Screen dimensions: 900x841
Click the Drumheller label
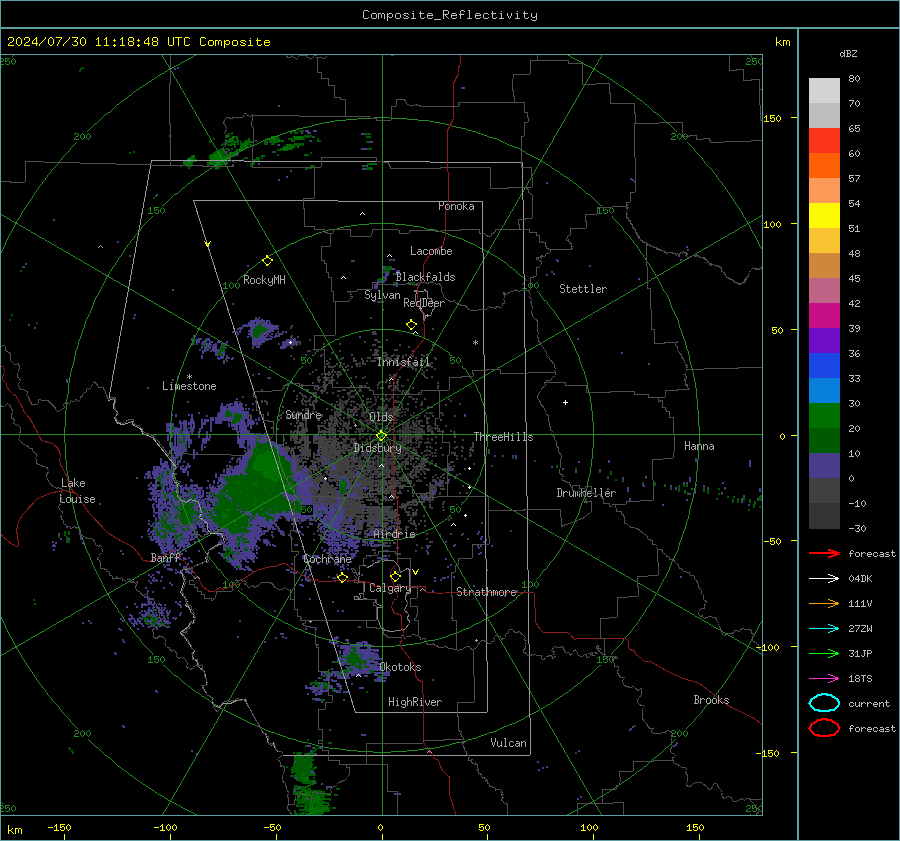pyautogui.click(x=586, y=493)
